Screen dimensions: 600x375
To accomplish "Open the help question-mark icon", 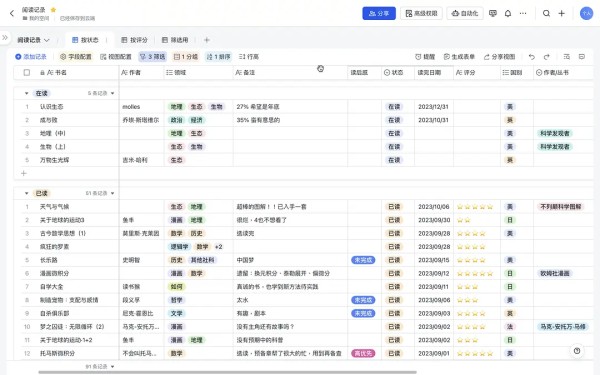I will [x=577, y=351].
